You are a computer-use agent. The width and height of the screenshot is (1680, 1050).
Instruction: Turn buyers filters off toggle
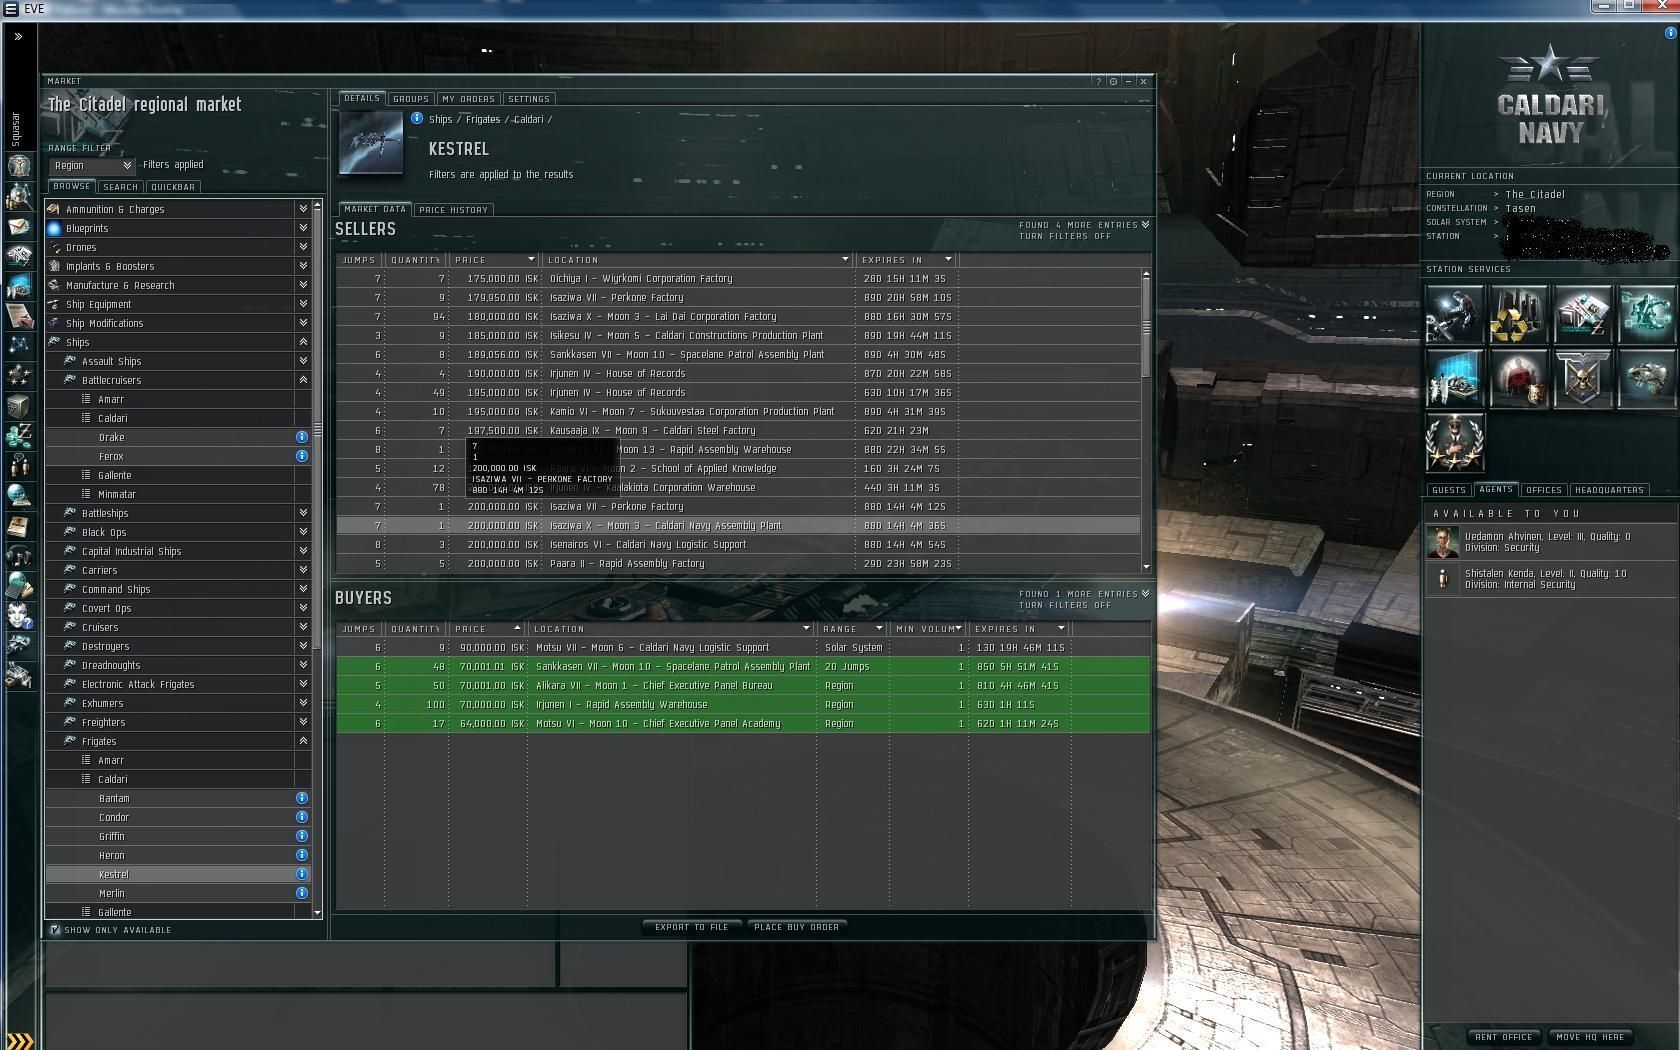tap(1065, 605)
